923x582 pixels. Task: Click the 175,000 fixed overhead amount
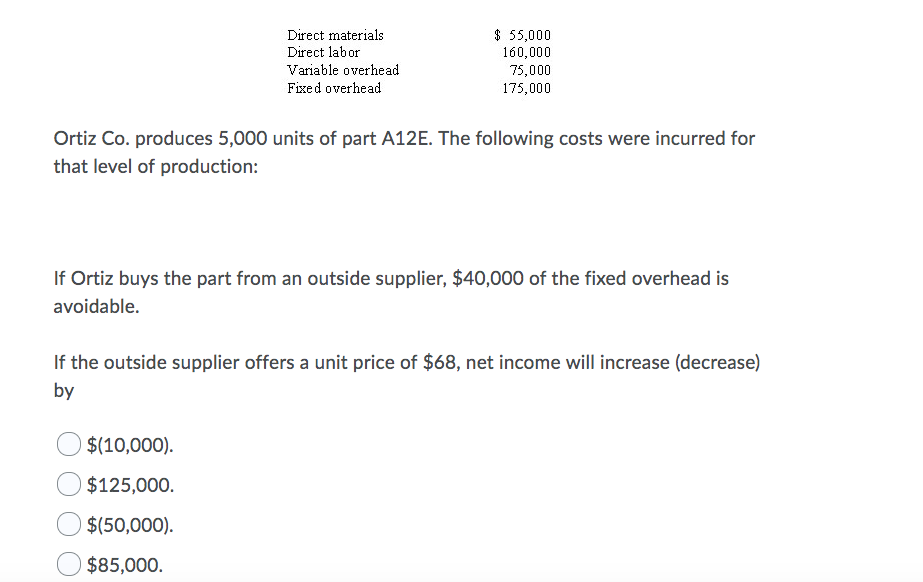click(527, 88)
